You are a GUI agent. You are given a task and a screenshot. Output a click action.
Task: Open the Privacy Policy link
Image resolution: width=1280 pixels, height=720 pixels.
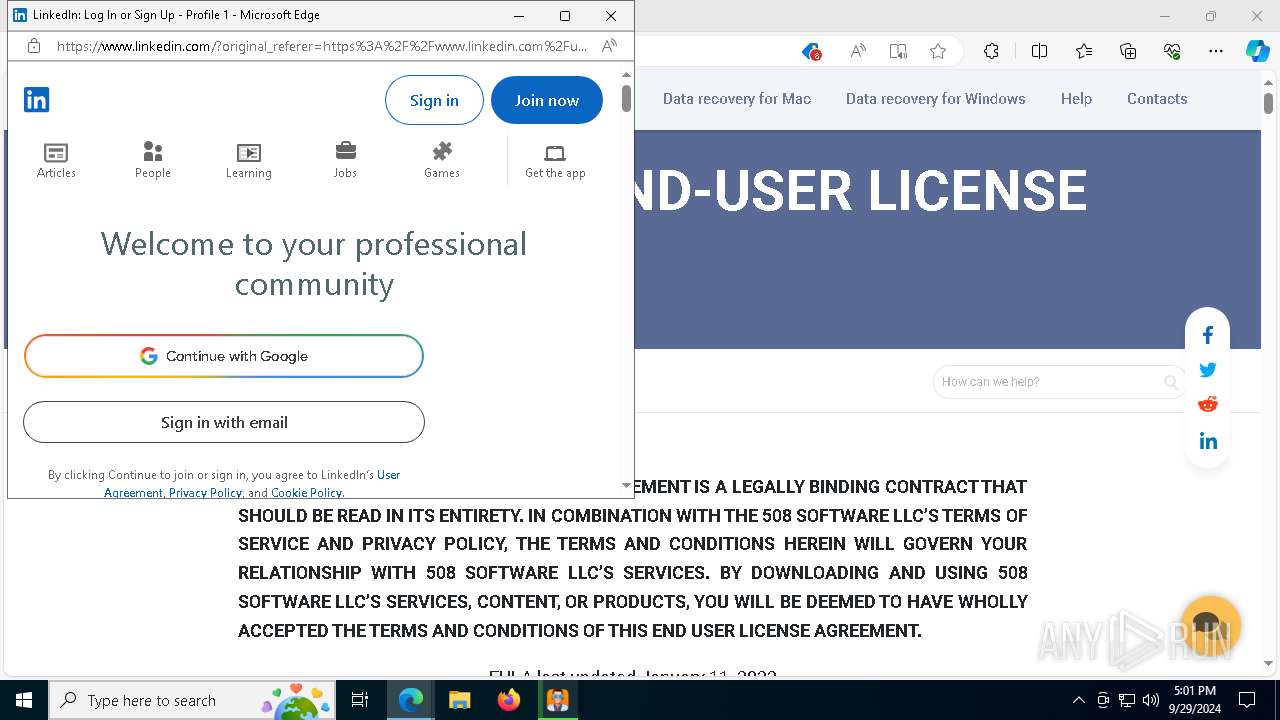coord(205,493)
